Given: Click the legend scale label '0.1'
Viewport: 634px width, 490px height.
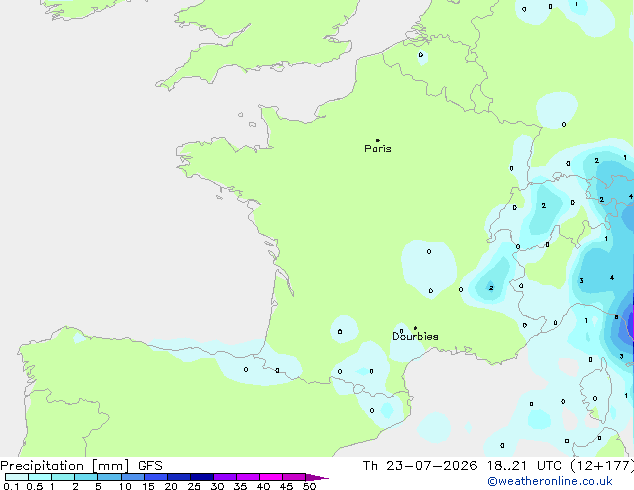Looking at the screenshot, I should pos(11,486).
